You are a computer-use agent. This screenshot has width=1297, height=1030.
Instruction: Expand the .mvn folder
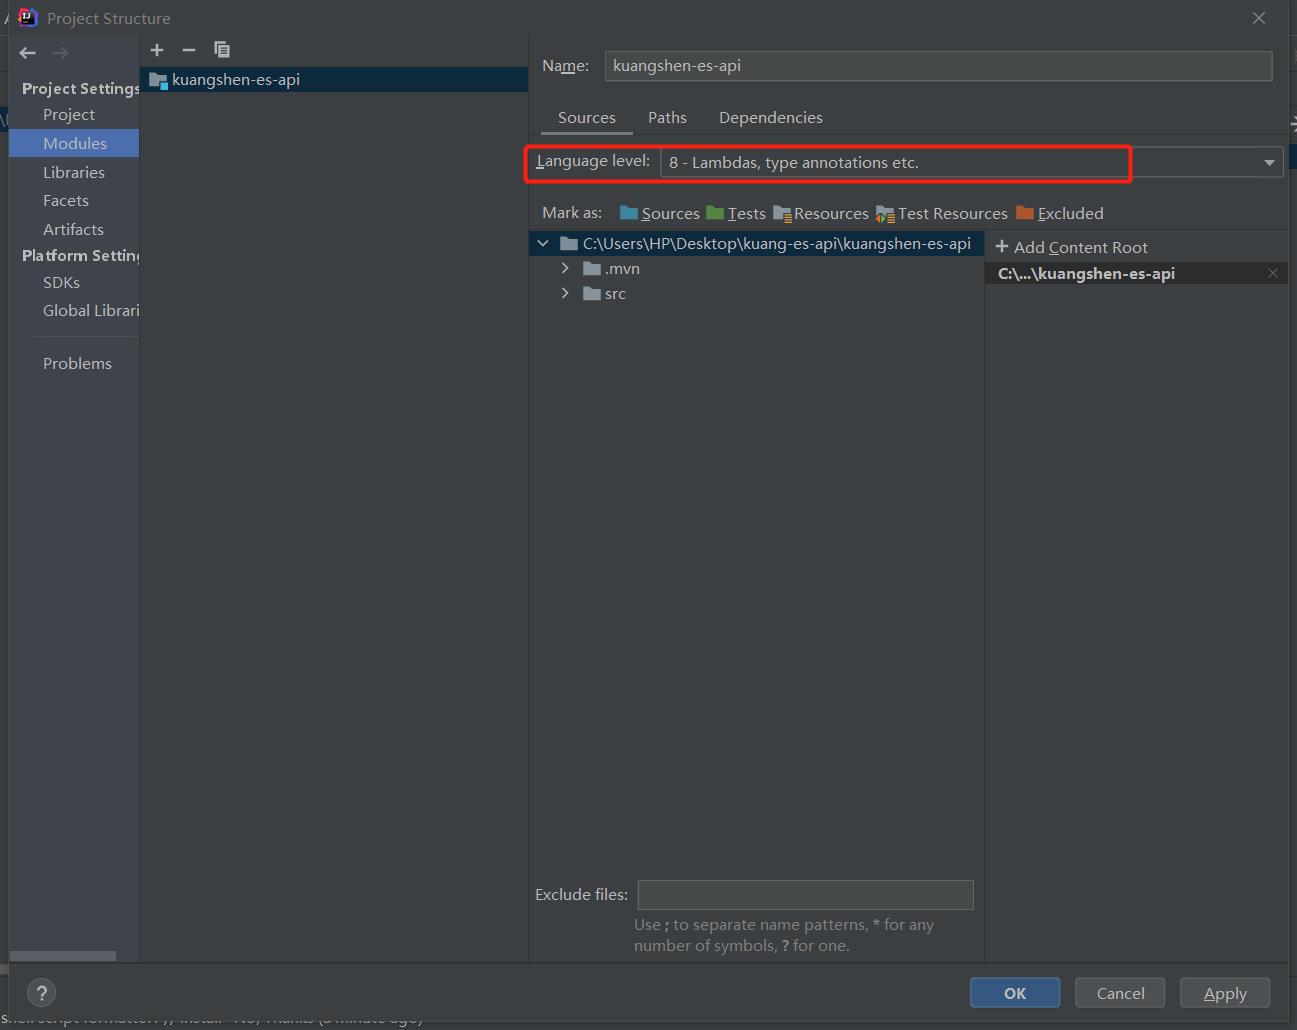pyautogui.click(x=565, y=268)
